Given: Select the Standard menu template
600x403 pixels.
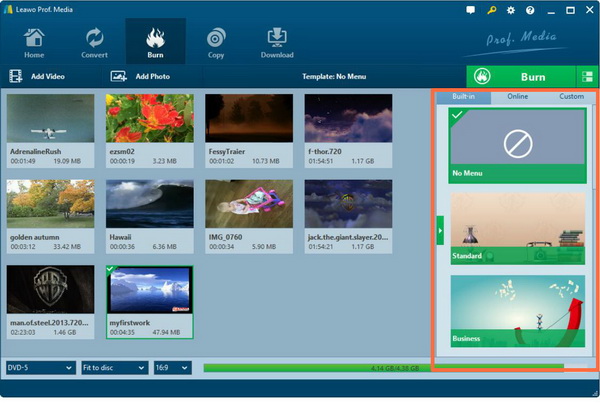Looking at the screenshot, I should [x=517, y=228].
